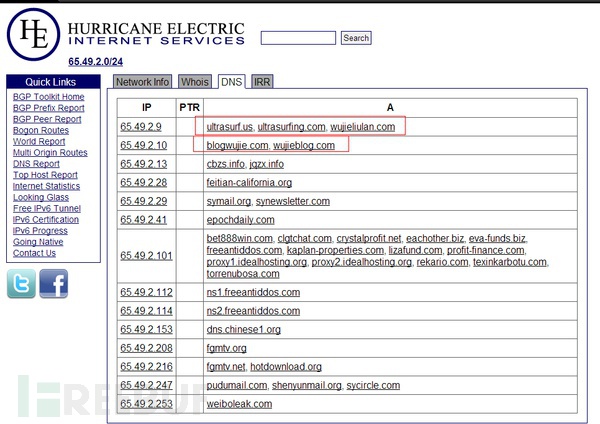Open BGP Prefix Report link
Viewport: 600px width, 424px height.
[49, 108]
